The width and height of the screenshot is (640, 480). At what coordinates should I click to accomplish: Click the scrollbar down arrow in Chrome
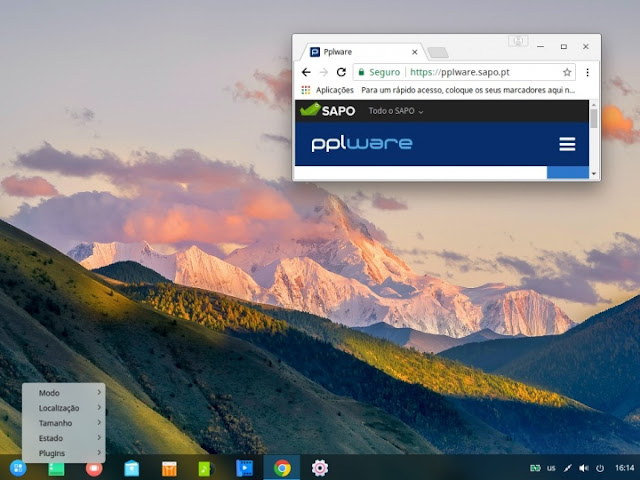[593, 174]
